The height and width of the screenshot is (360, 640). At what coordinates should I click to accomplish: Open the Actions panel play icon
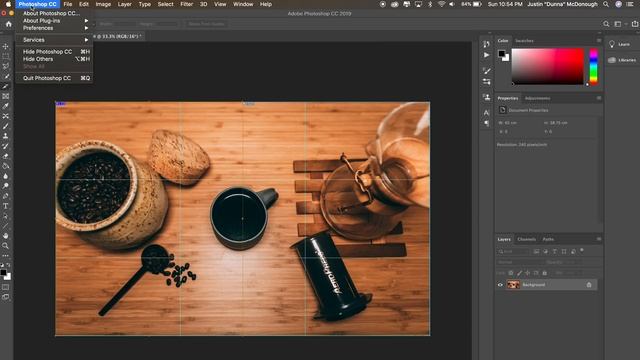pyautogui.click(x=487, y=55)
